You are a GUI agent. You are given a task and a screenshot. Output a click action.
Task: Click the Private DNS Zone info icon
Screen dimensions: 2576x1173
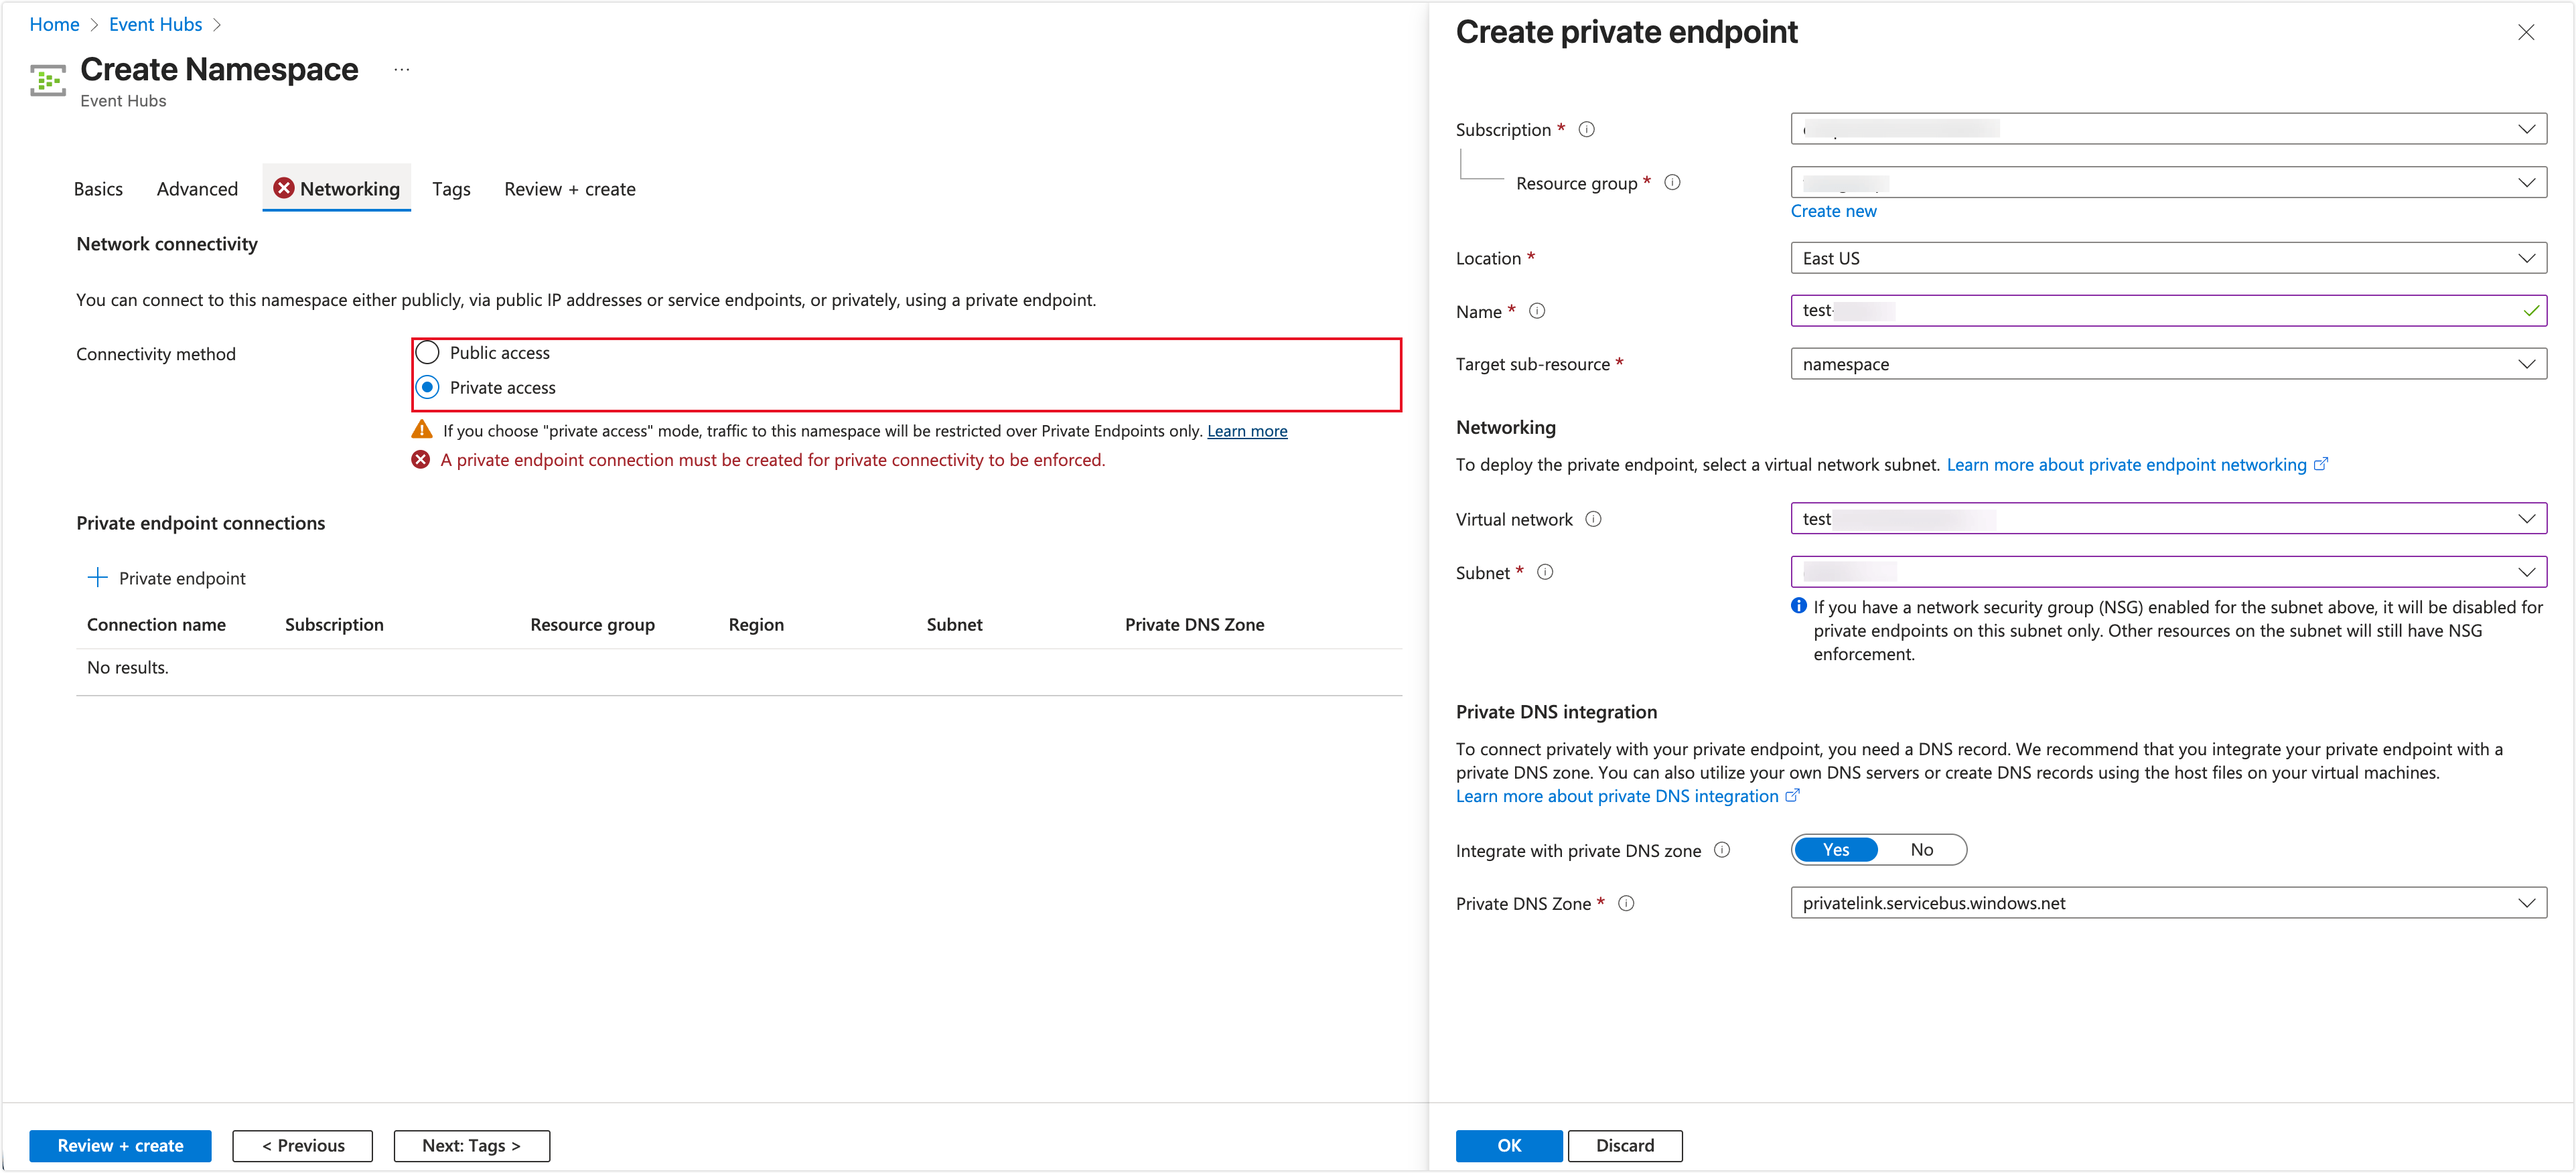(1627, 903)
